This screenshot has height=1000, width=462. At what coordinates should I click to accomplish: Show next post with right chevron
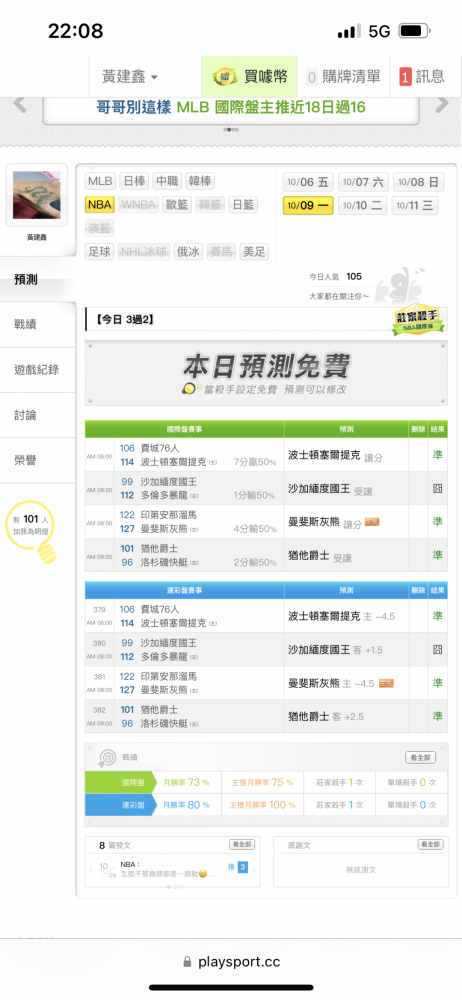point(254,868)
